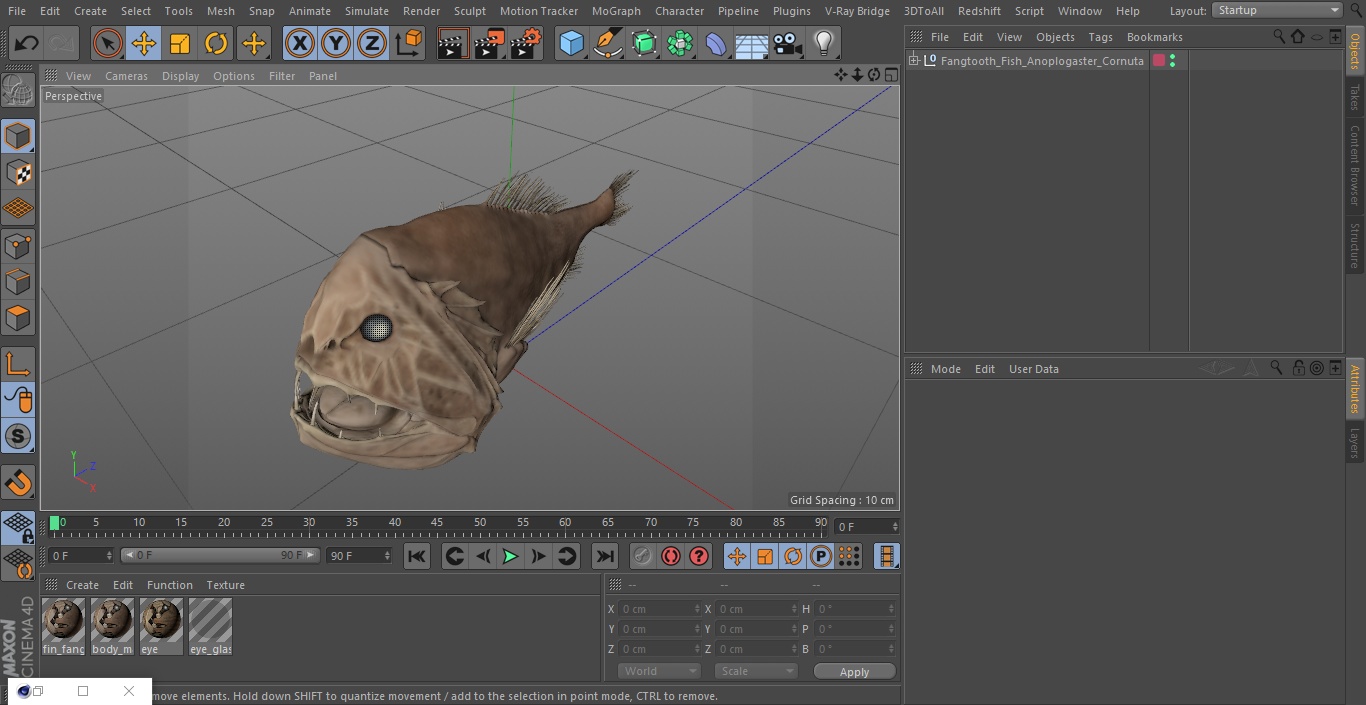Open Attributes manager Mode menu
This screenshot has height=705, width=1366.
pos(945,369)
